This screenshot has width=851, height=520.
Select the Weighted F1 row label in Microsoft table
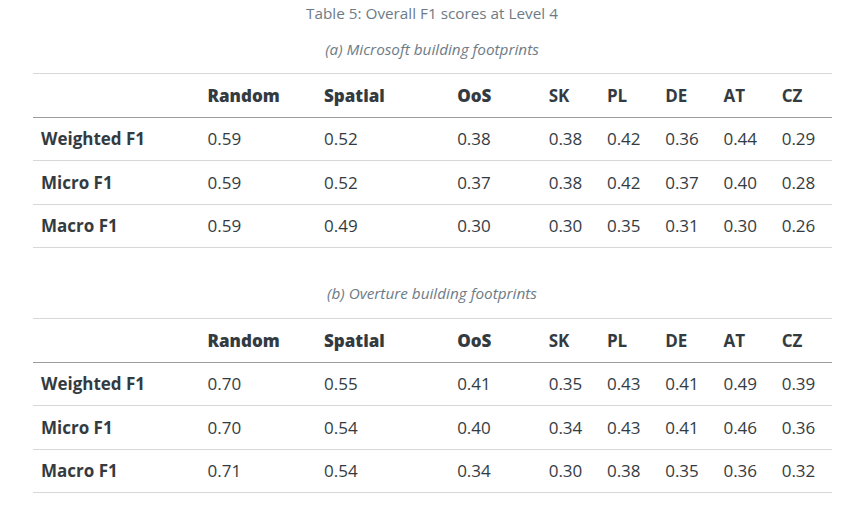coord(92,139)
